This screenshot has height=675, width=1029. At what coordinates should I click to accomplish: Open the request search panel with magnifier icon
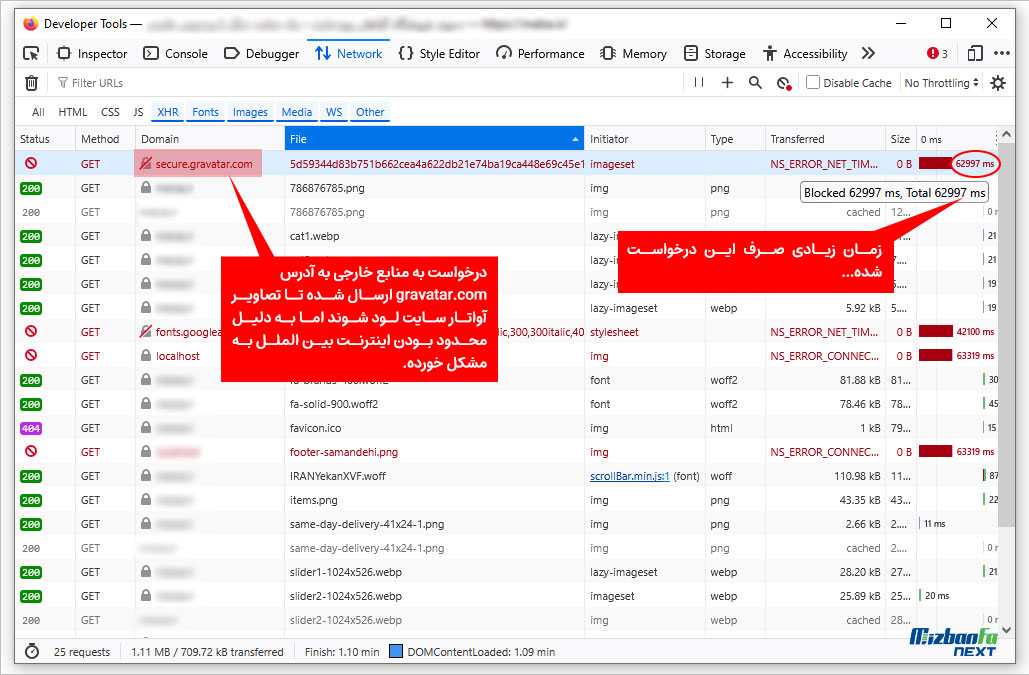755,83
